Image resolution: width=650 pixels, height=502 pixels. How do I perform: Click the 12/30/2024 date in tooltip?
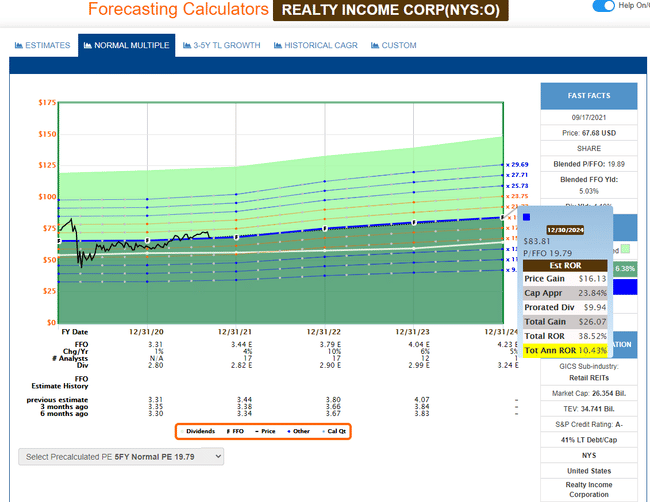pos(566,228)
